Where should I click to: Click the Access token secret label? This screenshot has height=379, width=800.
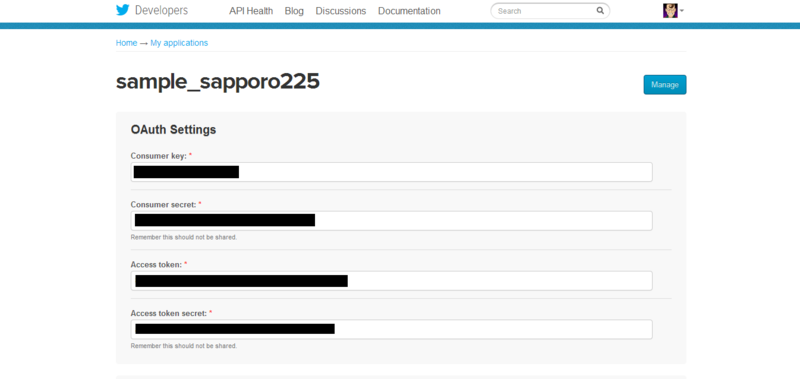tap(169, 313)
